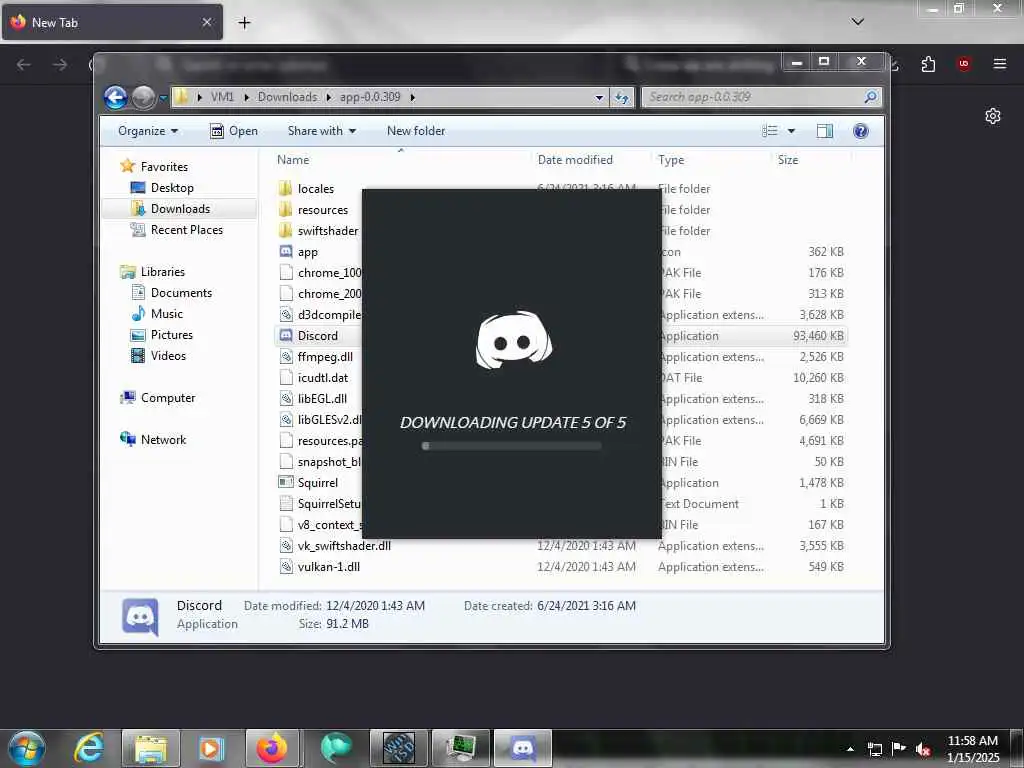Click the Downloads breadcrumb in address bar
The image size is (1024, 768).
tap(287, 97)
